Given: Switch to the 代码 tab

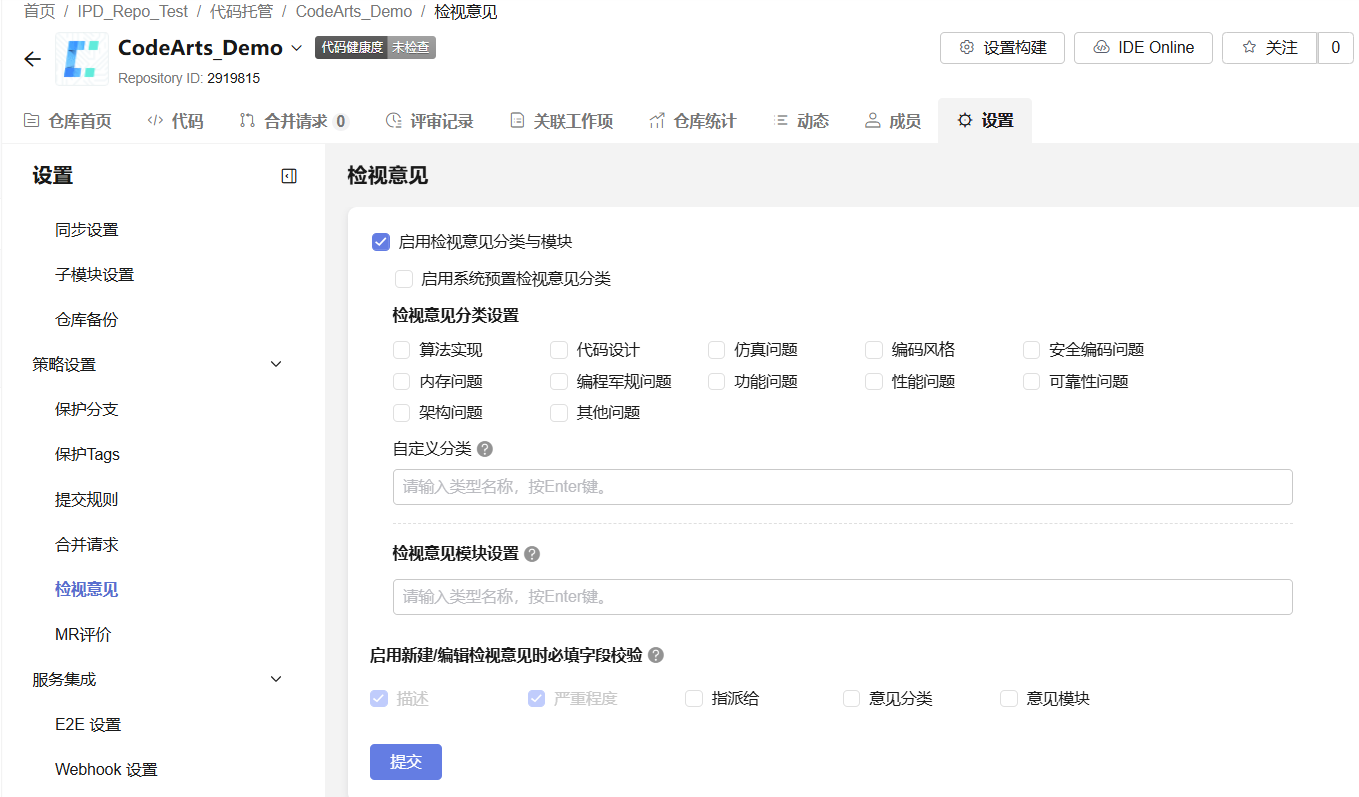Looking at the screenshot, I should coord(175,121).
